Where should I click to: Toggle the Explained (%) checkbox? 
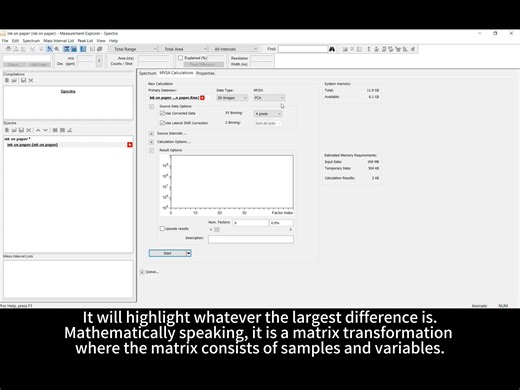pyautogui.click(x=181, y=58)
